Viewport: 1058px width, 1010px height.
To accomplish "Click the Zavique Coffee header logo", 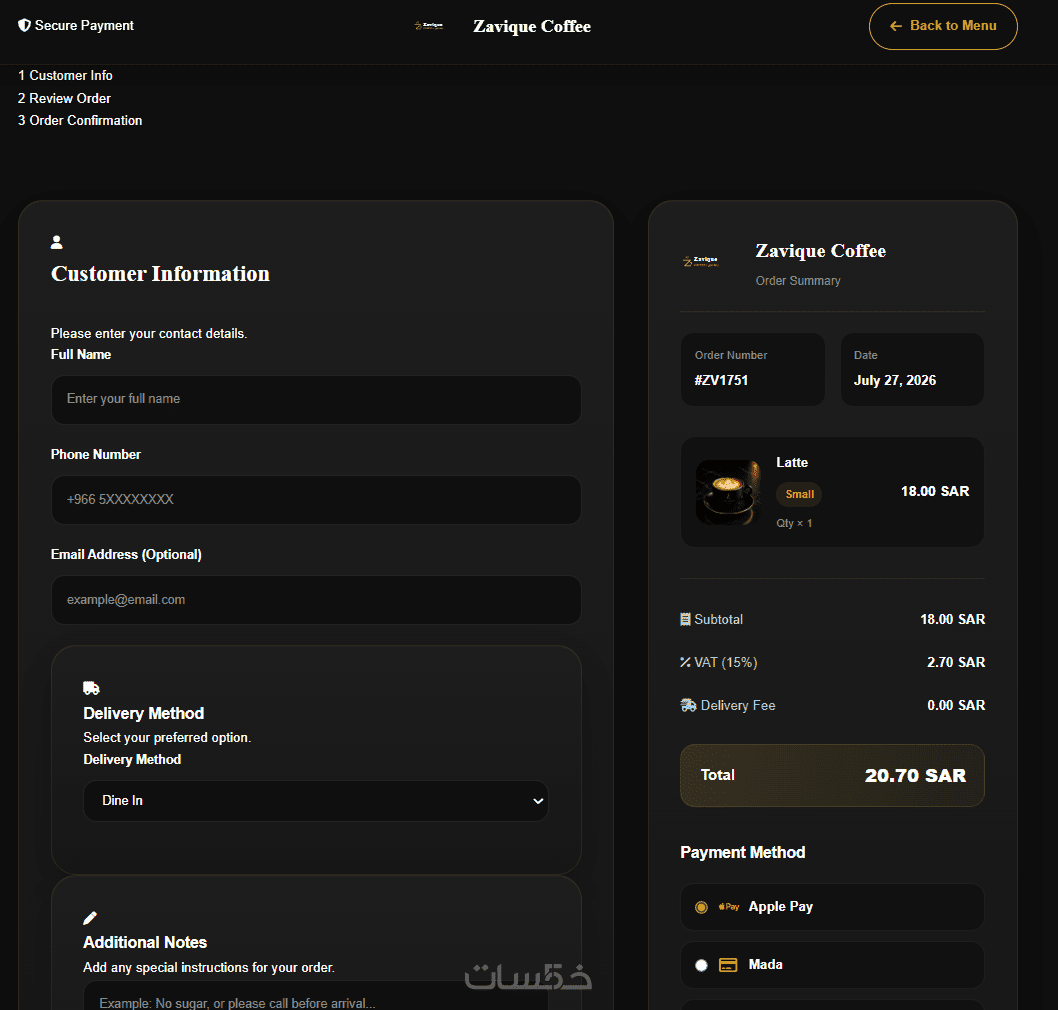I will point(428,26).
